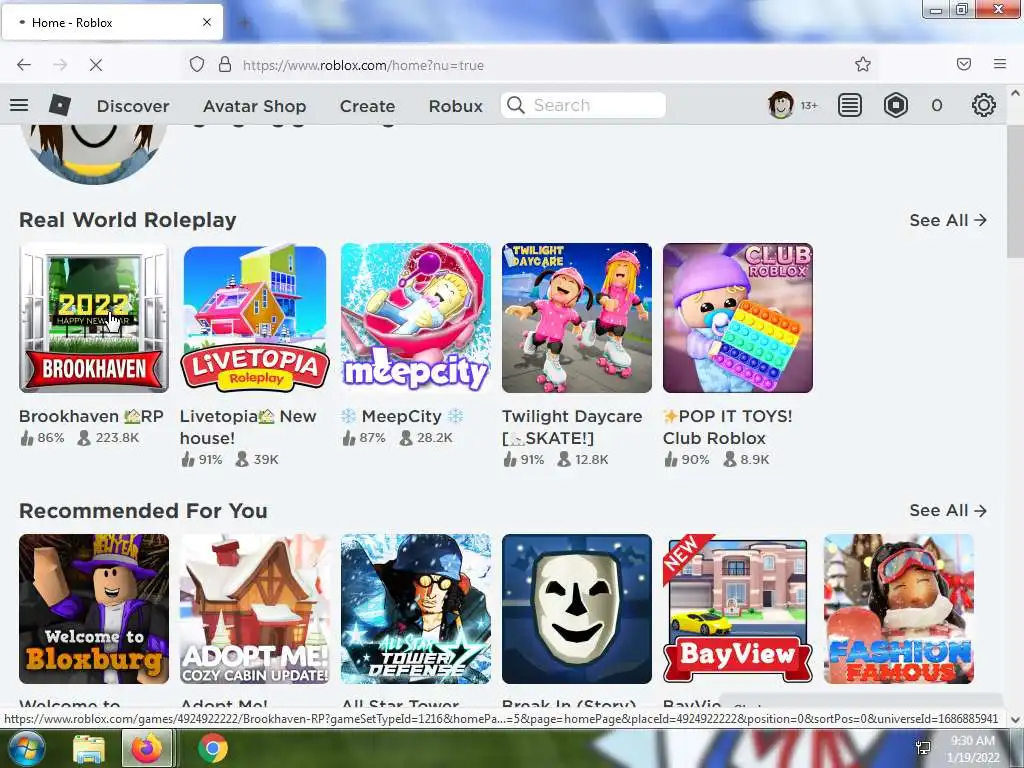This screenshot has width=1024, height=768.
Task: Open the notifications feed icon
Action: 850,105
